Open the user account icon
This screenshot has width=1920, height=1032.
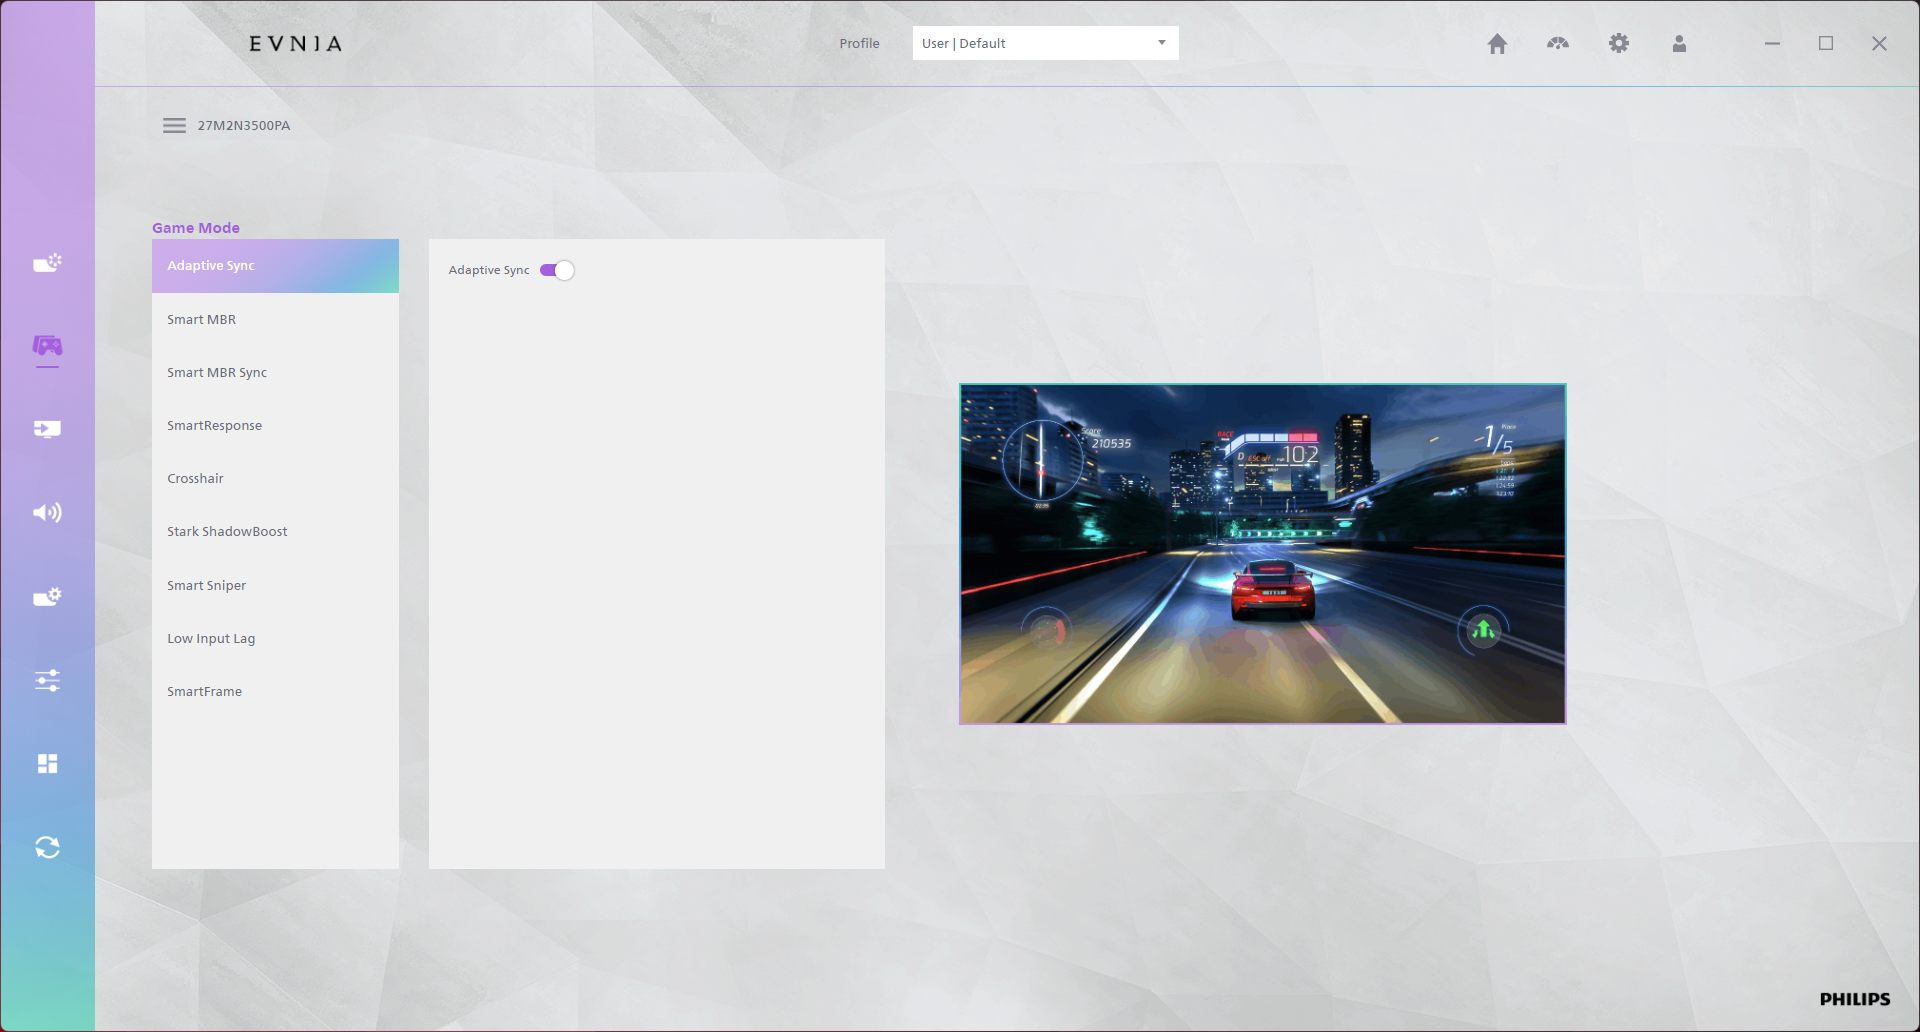(1679, 44)
